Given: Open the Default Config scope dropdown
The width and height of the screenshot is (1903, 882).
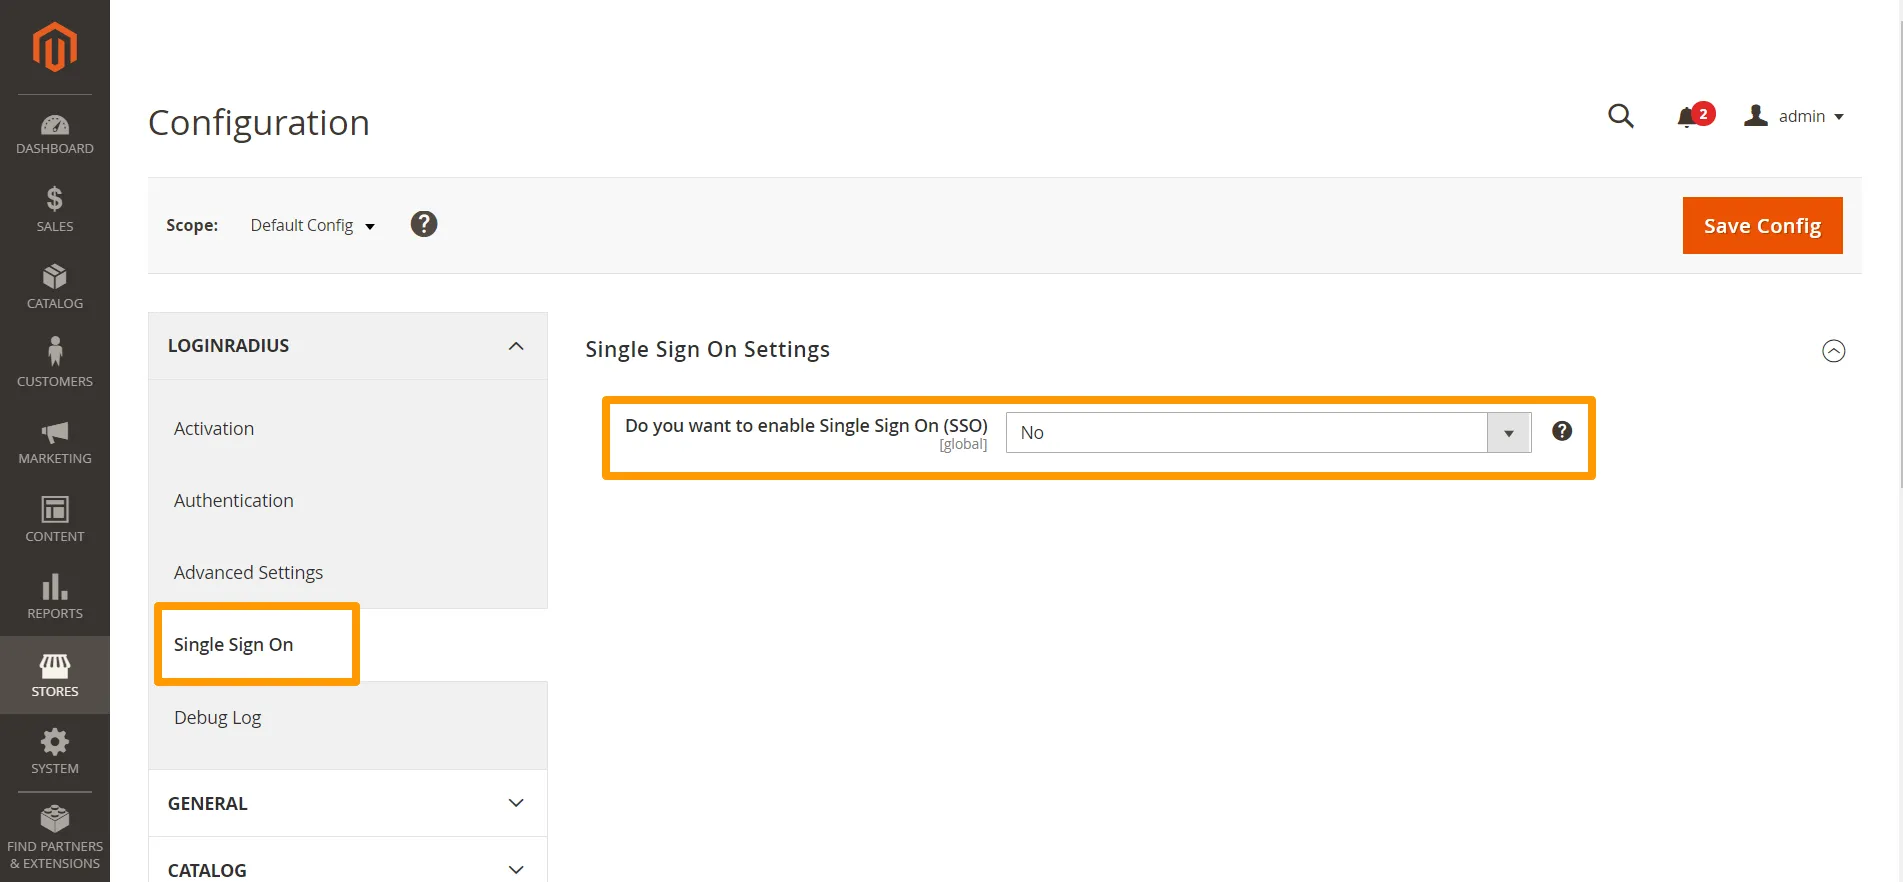Looking at the screenshot, I should click(x=312, y=226).
